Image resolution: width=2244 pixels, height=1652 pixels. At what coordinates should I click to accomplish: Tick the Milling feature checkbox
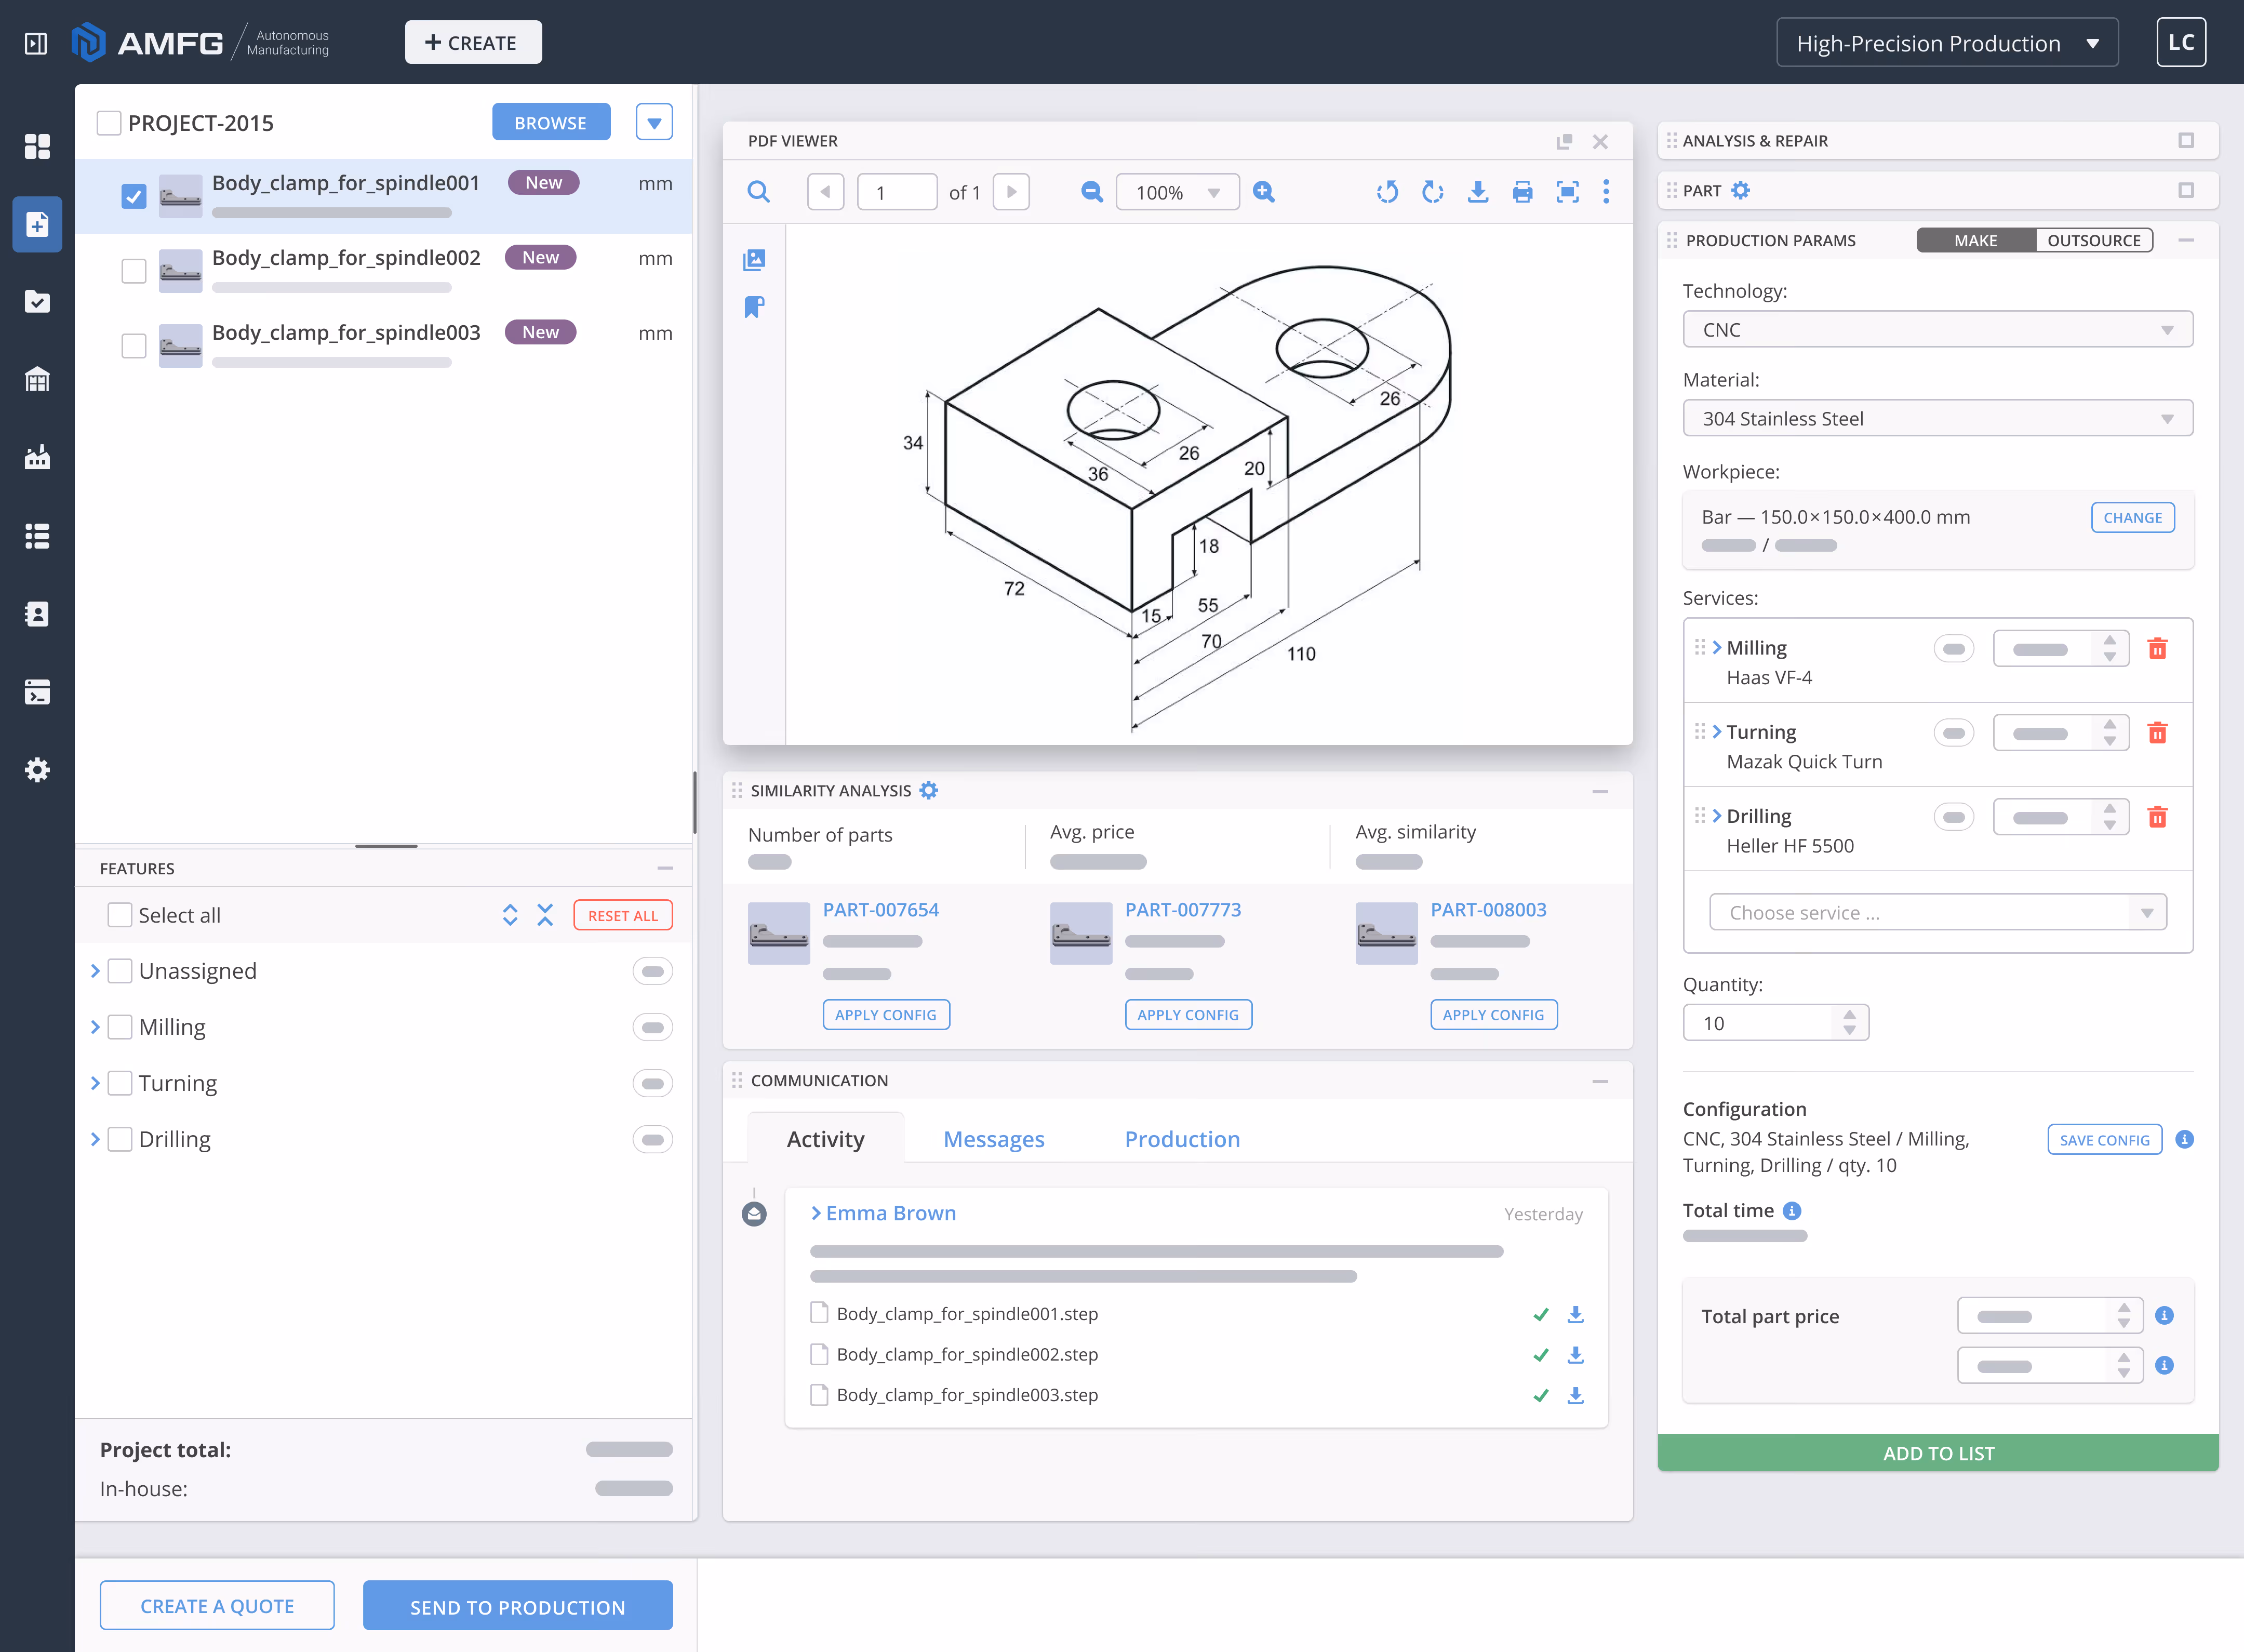point(120,1027)
